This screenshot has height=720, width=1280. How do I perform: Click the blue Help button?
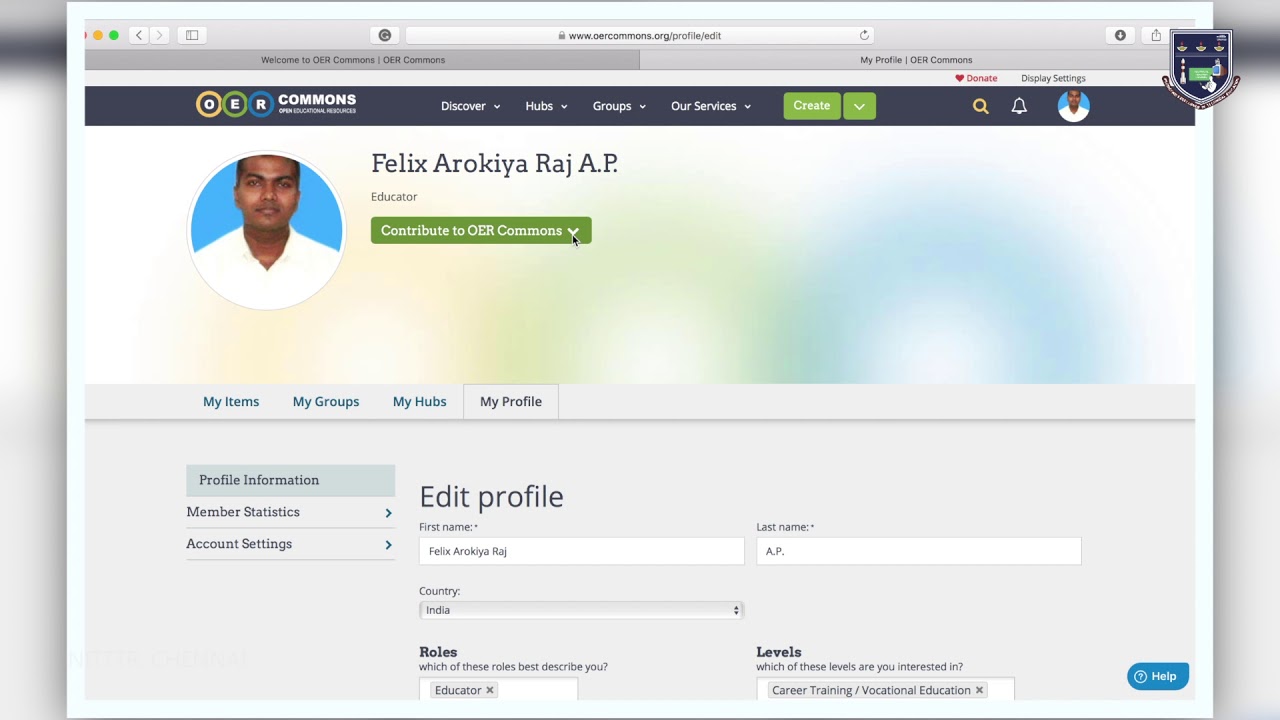point(1158,676)
